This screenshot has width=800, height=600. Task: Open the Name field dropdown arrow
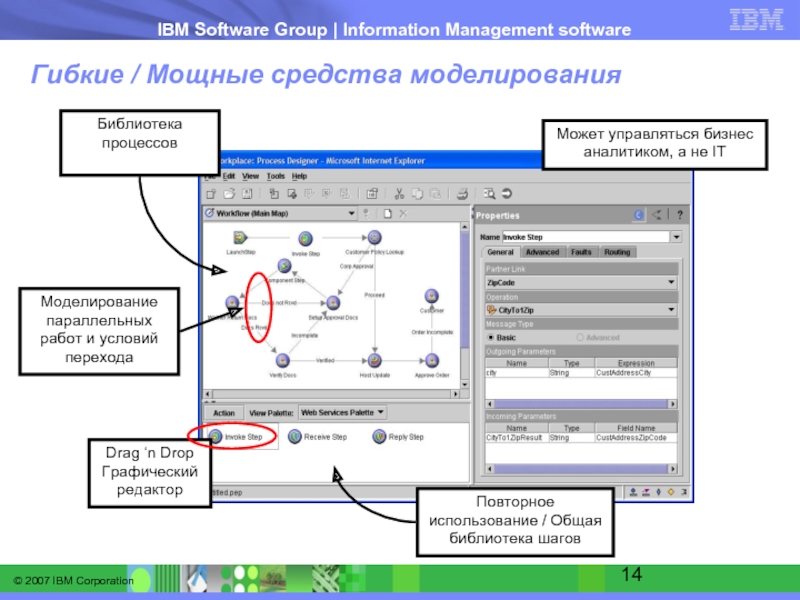[676, 237]
